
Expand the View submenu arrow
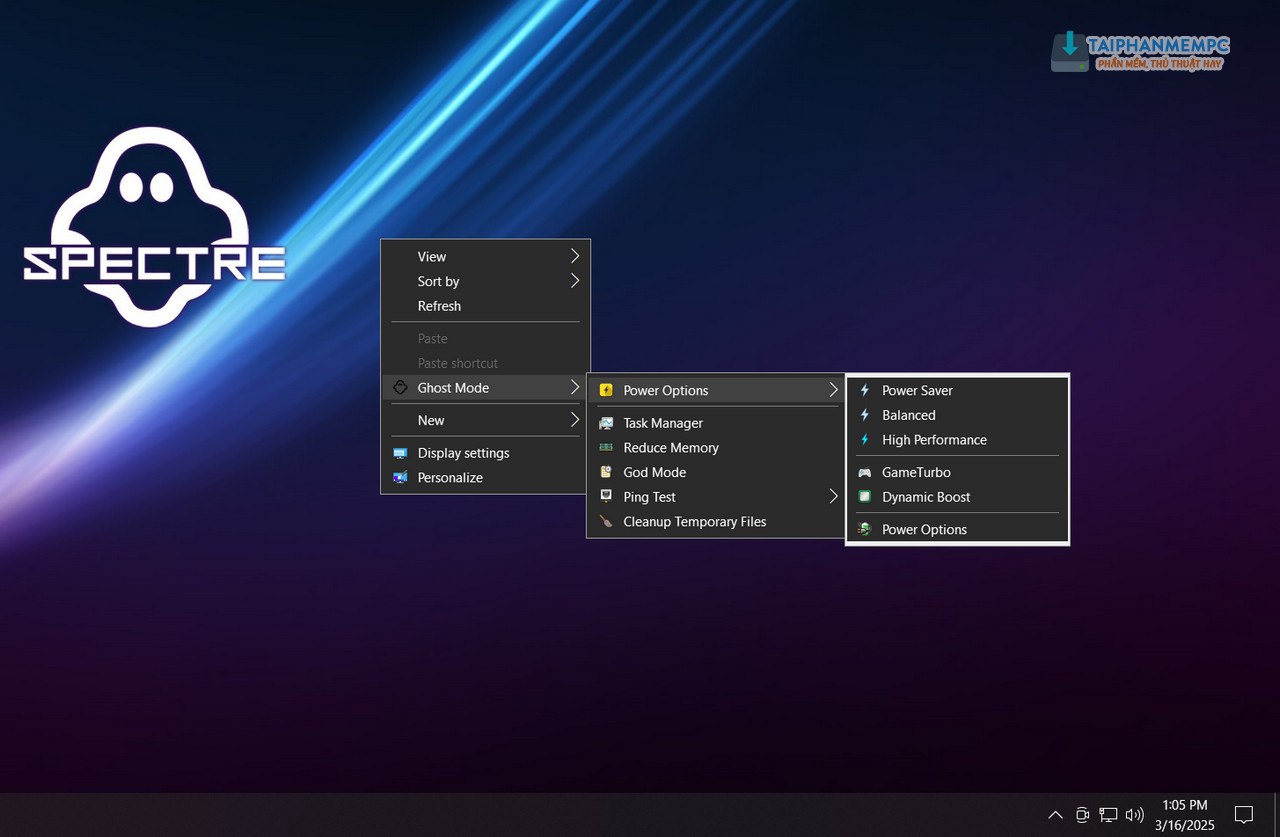575,257
